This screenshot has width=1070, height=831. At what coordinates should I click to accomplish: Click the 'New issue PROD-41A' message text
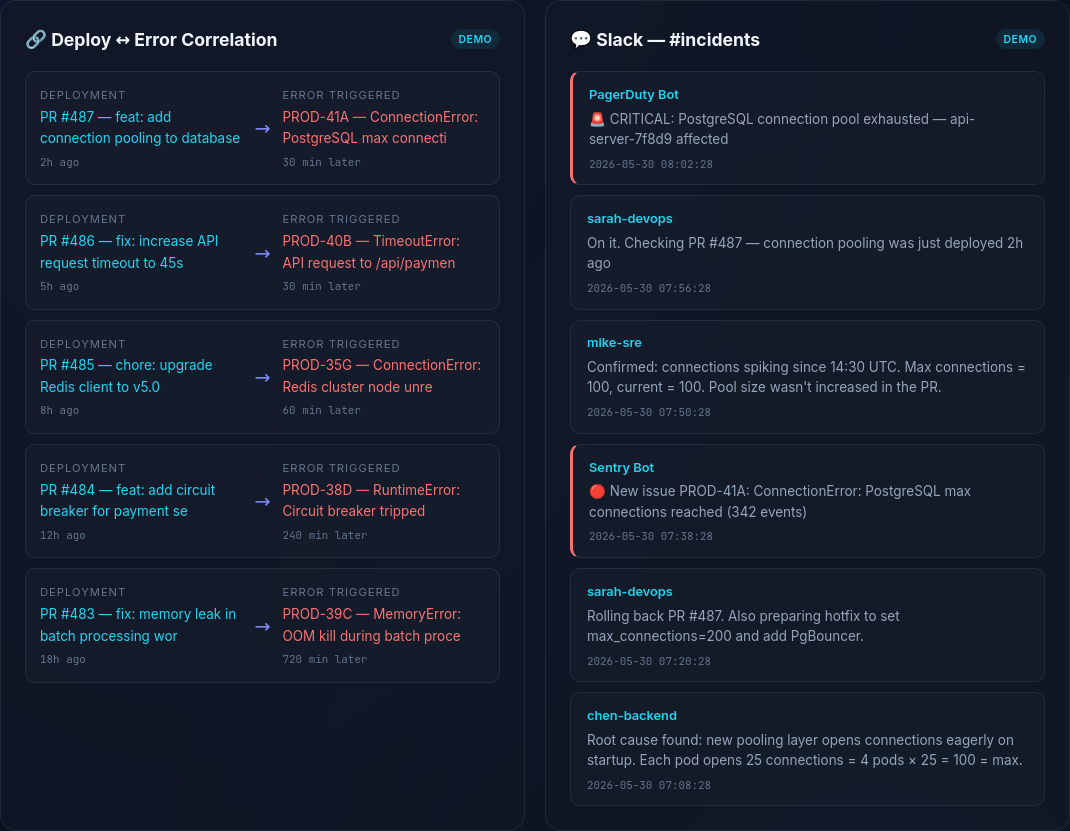tap(779, 501)
